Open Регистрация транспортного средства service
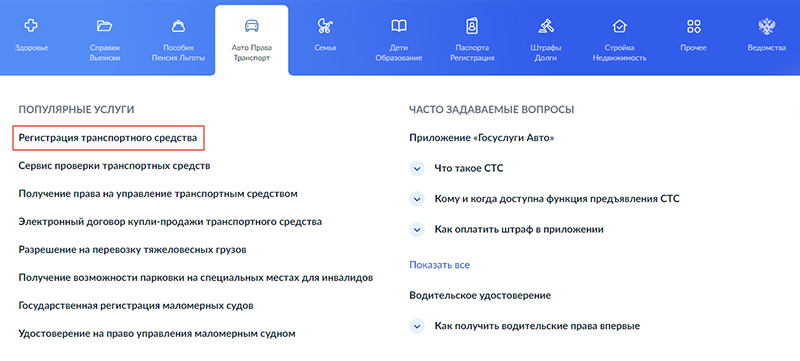 [108, 138]
